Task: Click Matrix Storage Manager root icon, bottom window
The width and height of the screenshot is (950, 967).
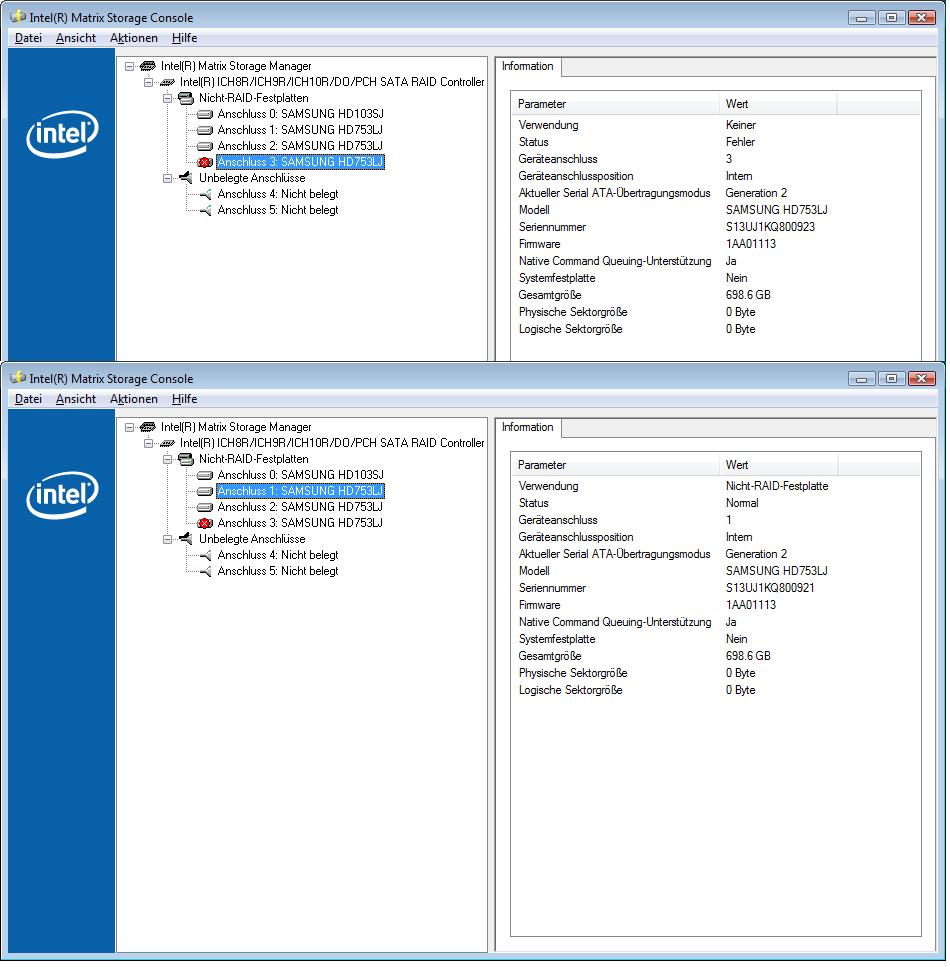Action: pos(147,427)
